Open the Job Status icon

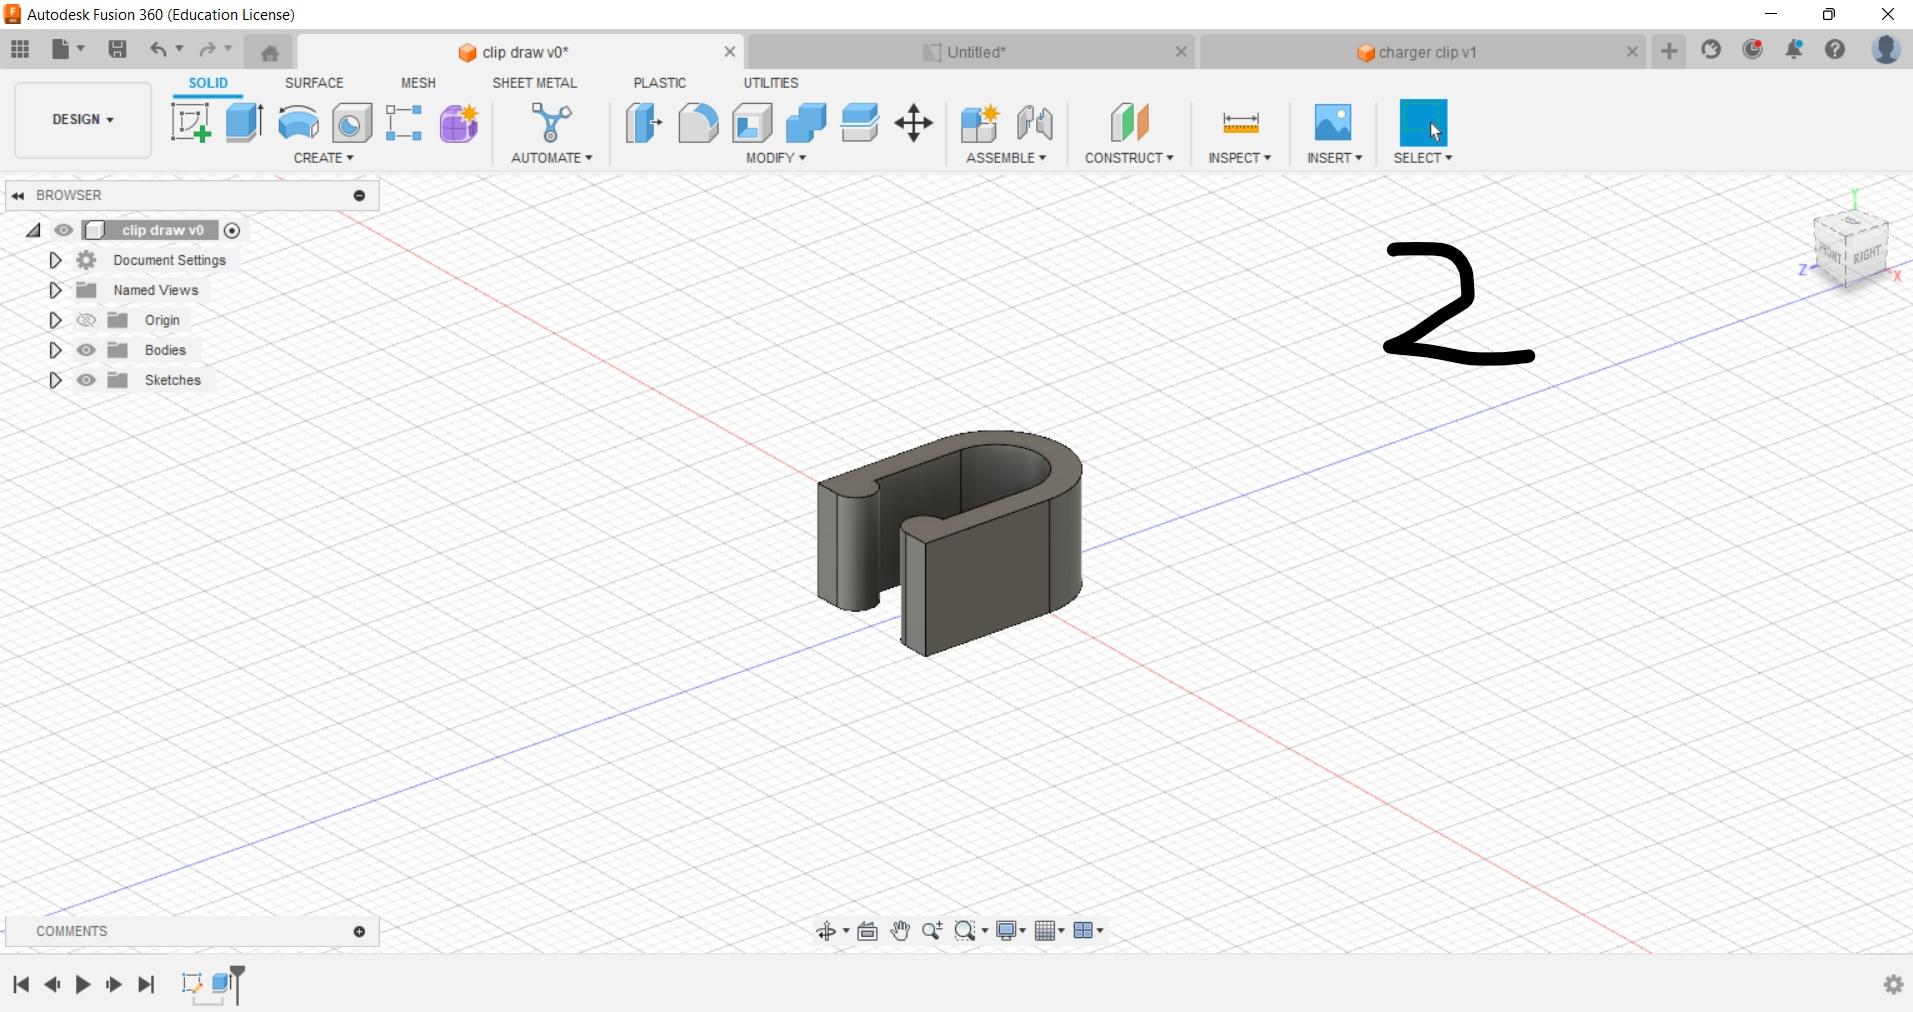(x=1753, y=49)
